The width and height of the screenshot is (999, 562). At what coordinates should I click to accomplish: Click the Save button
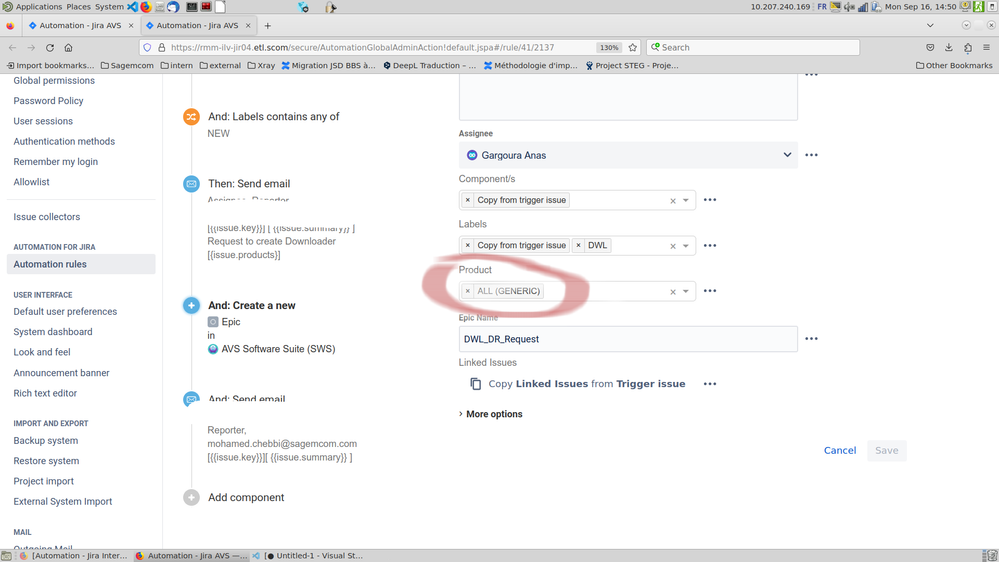click(x=886, y=450)
